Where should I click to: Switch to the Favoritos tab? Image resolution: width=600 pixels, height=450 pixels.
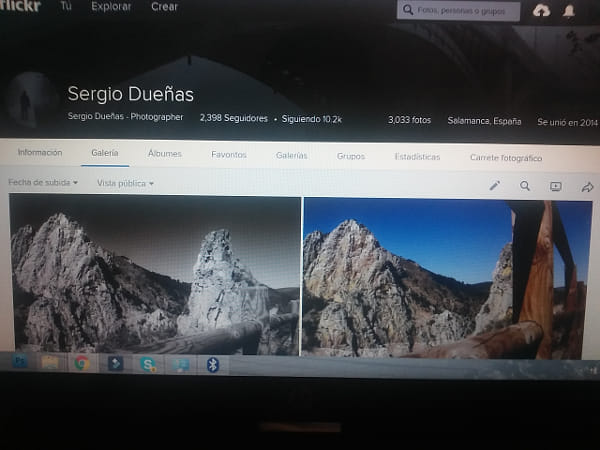coord(229,155)
